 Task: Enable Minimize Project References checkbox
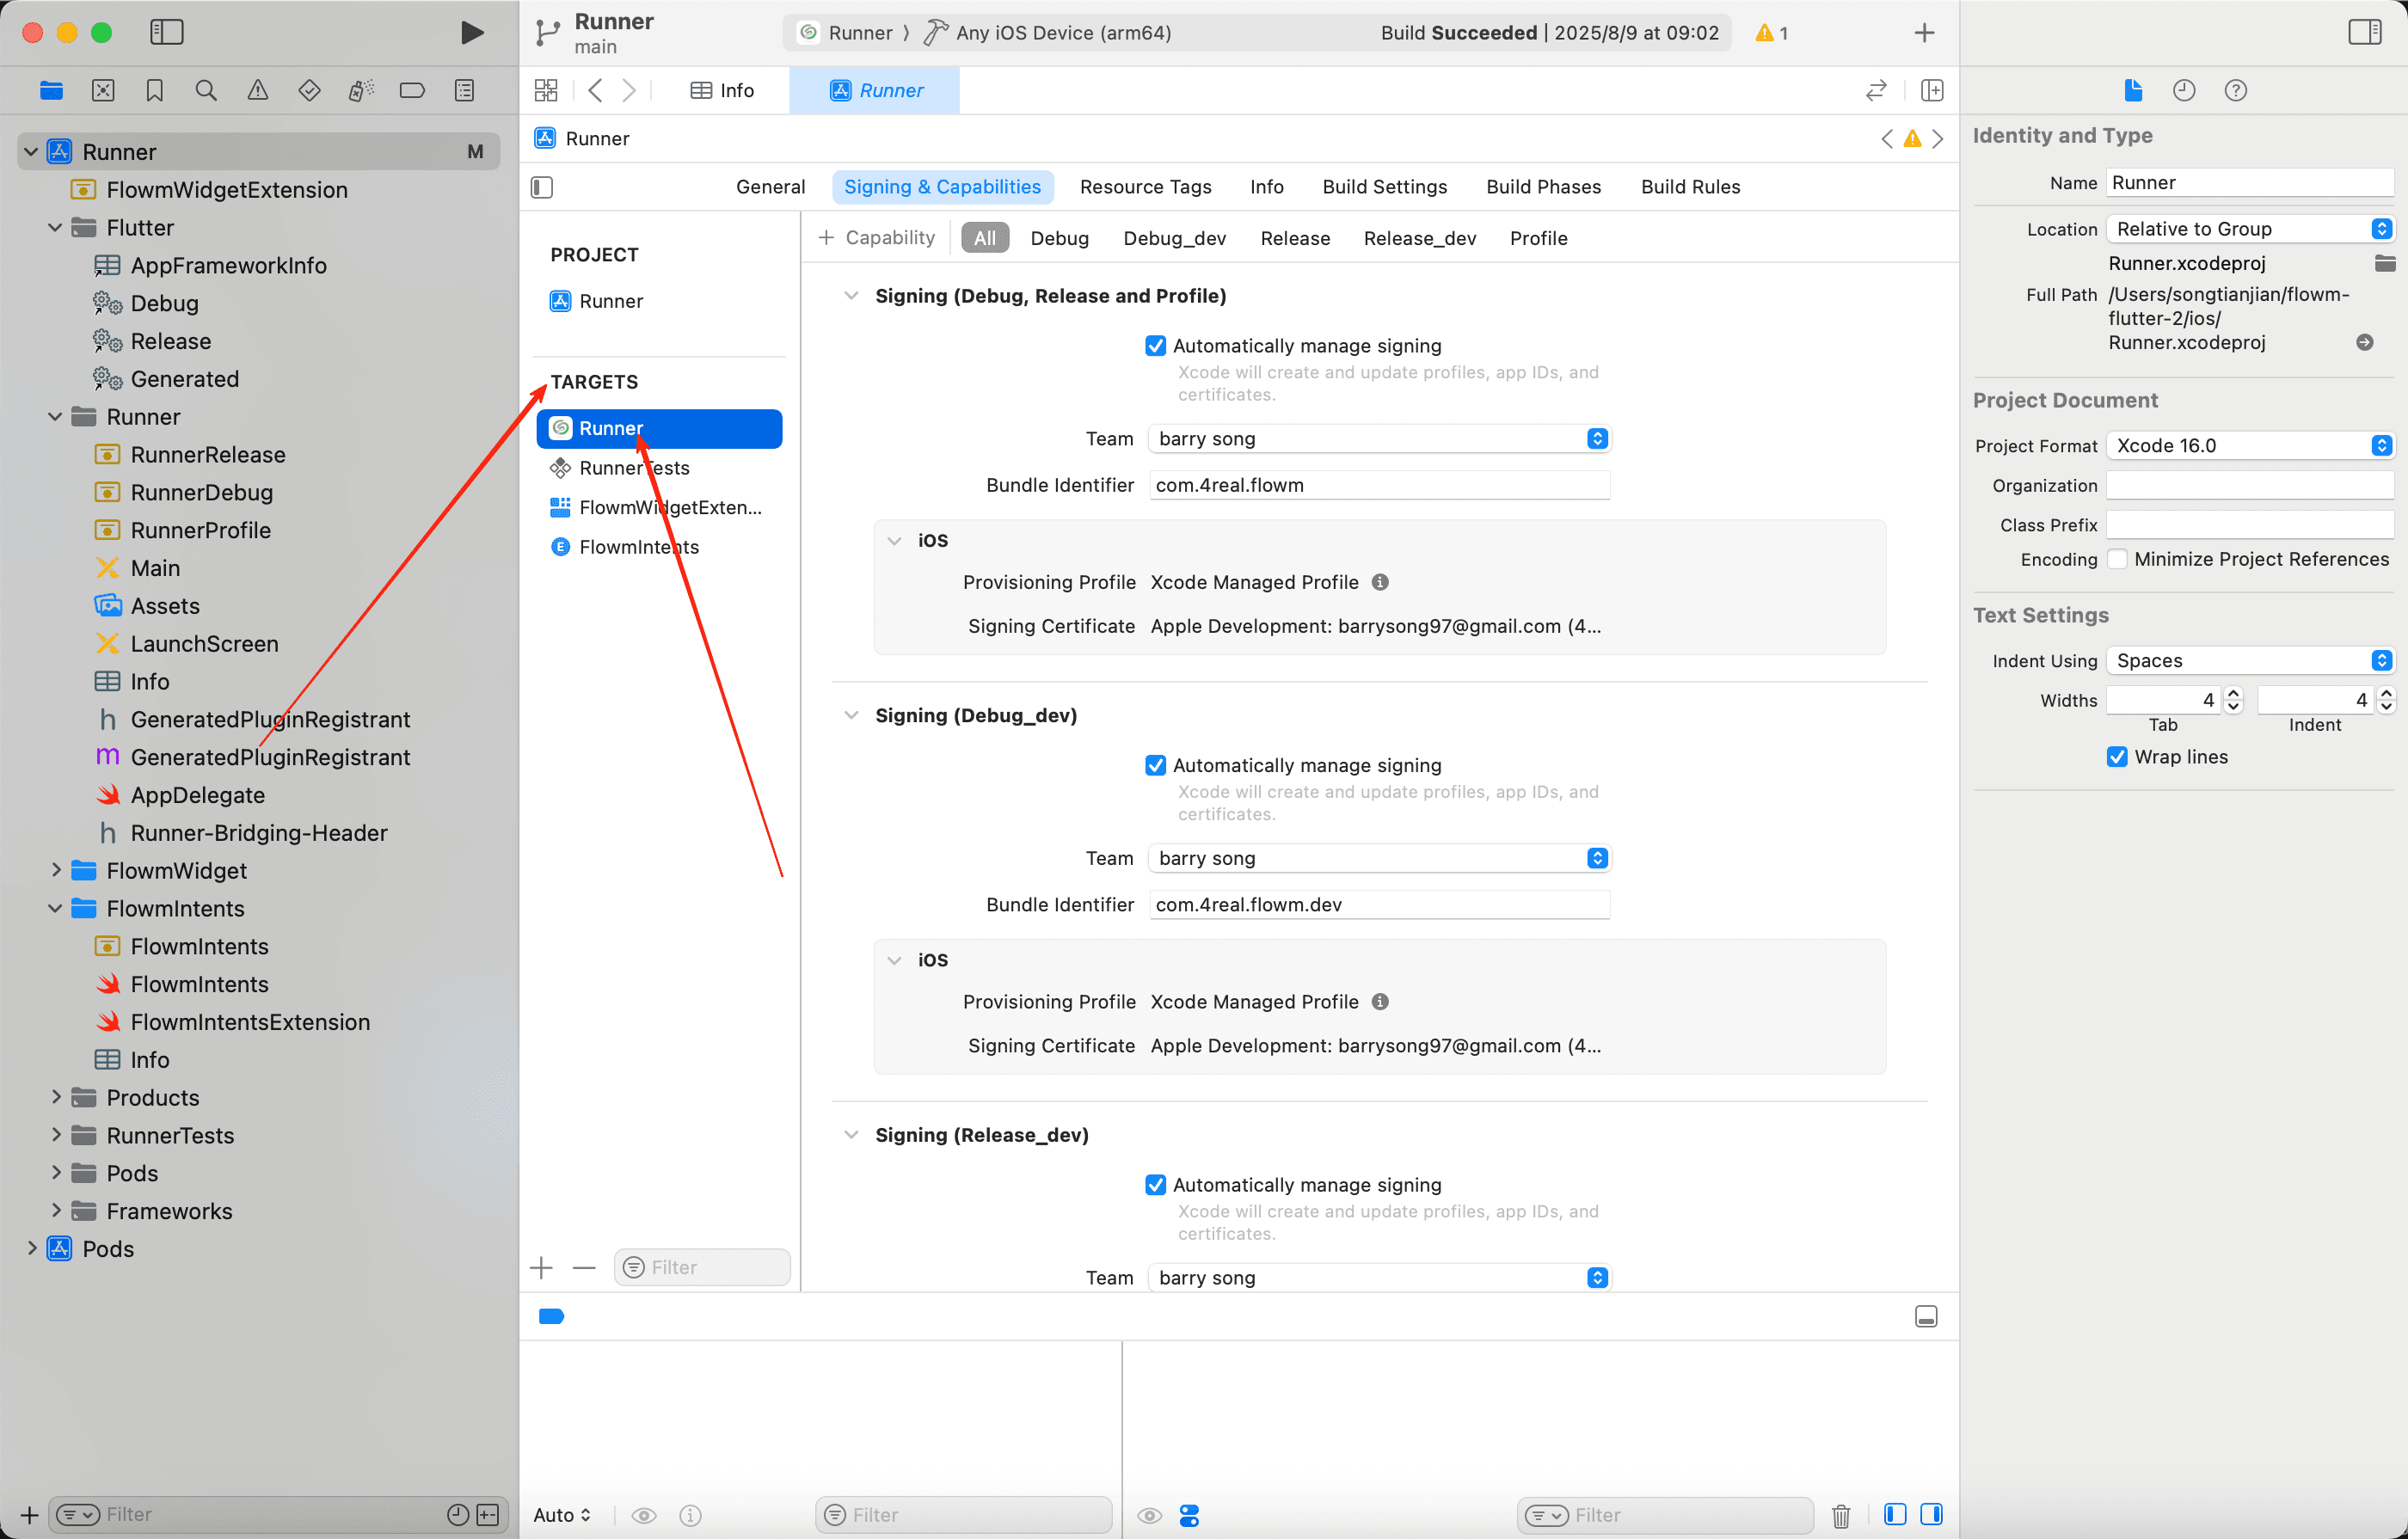(2117, 559)
